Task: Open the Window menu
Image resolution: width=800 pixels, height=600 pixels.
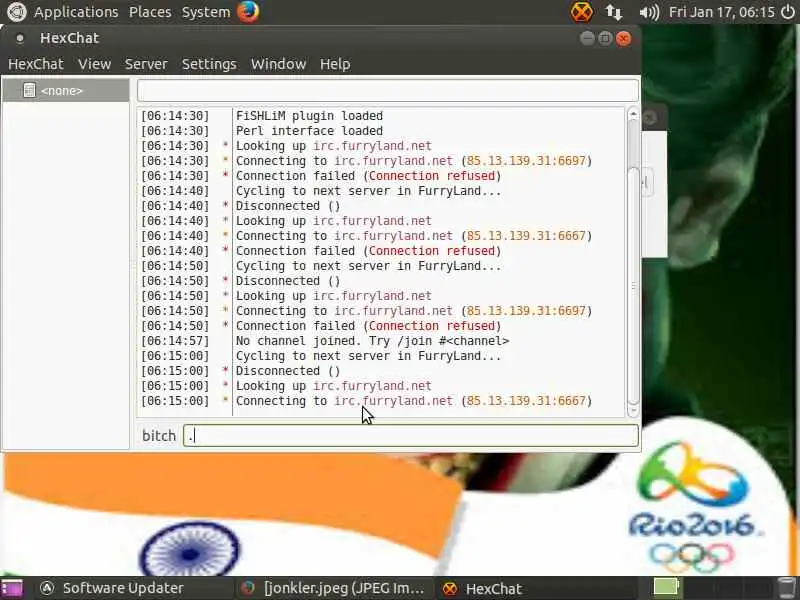Action: click(278, 64)
